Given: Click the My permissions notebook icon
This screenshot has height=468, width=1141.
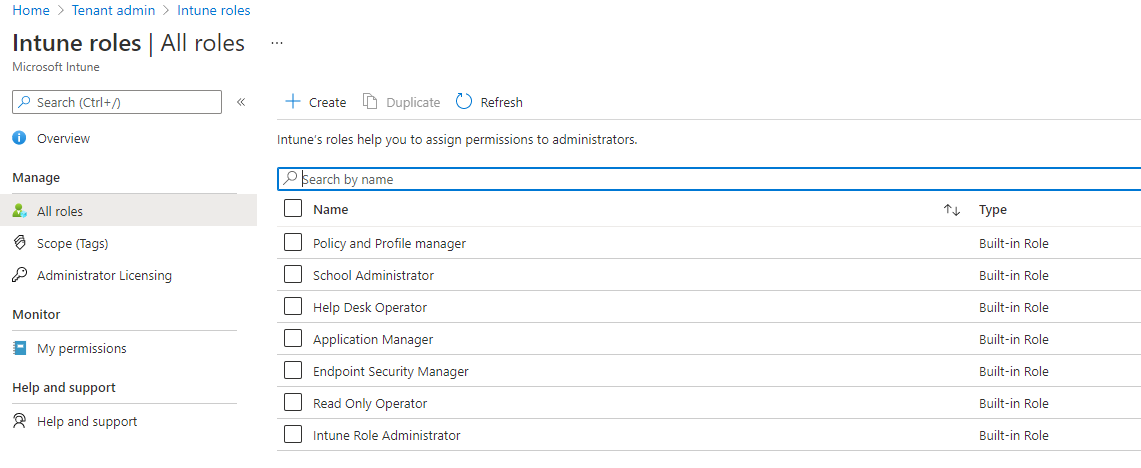Looking at the screenshot, I should tap(20, 349).
